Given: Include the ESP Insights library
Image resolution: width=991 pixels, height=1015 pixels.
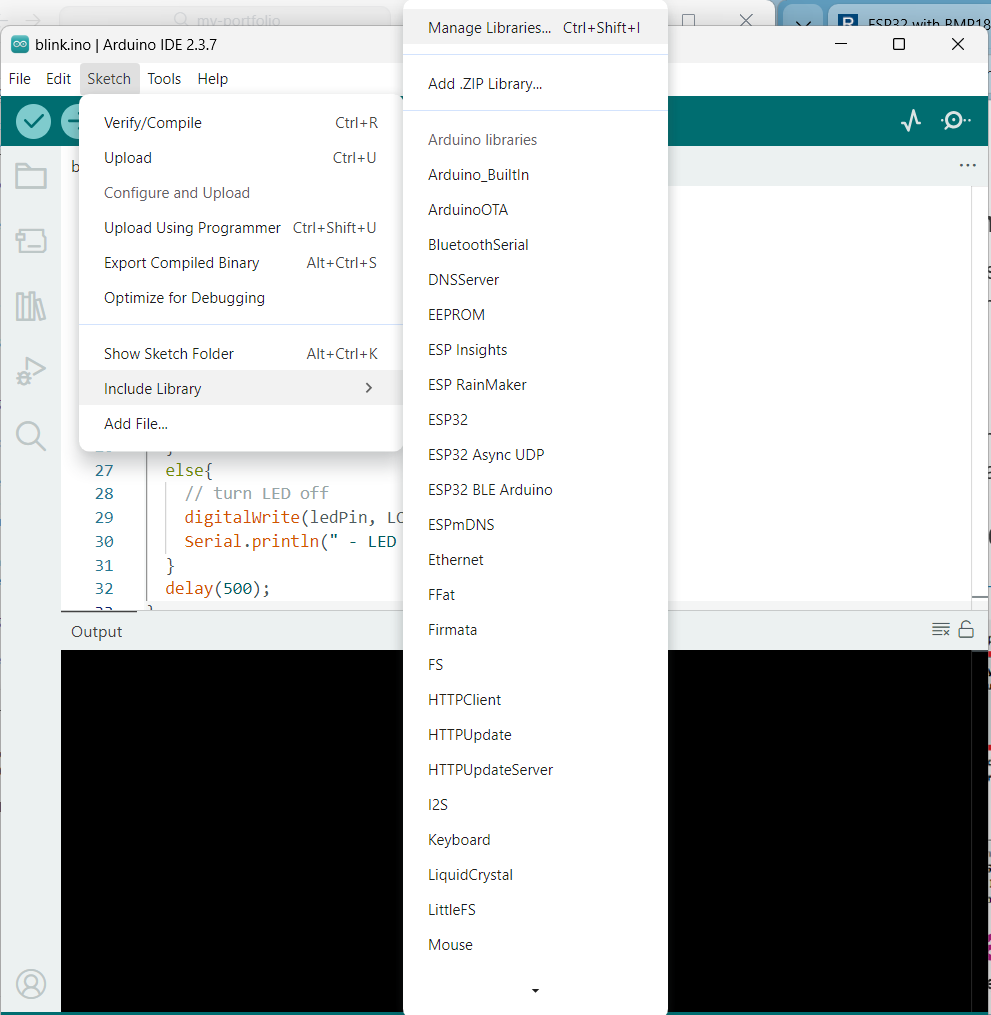Looking at the screenshot, I should point(535,350).
